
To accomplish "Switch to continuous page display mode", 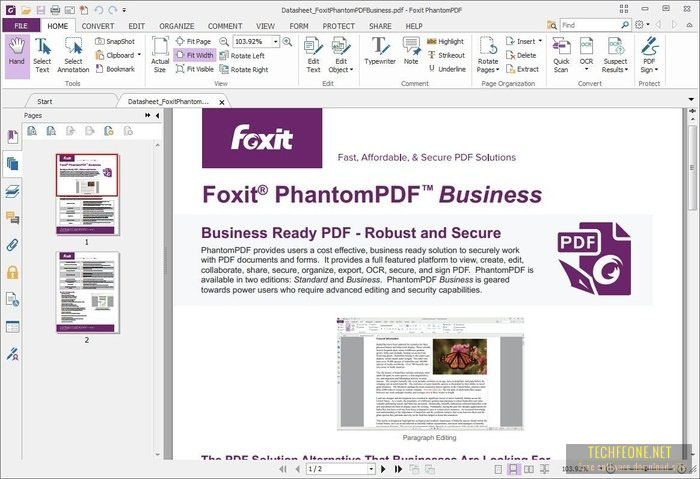I will pos(513,469).
